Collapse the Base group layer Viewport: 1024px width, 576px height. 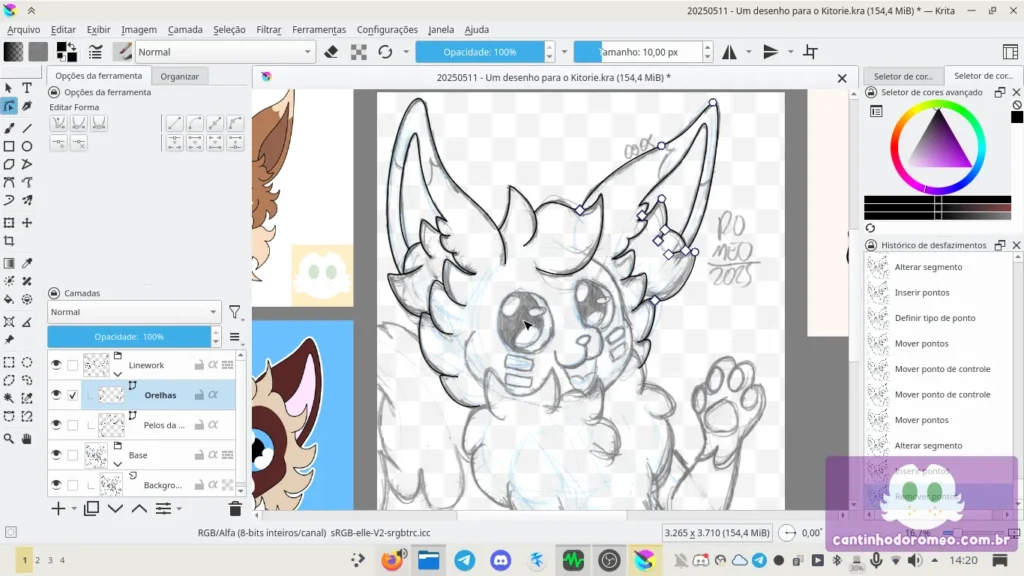tap(118, 464)
